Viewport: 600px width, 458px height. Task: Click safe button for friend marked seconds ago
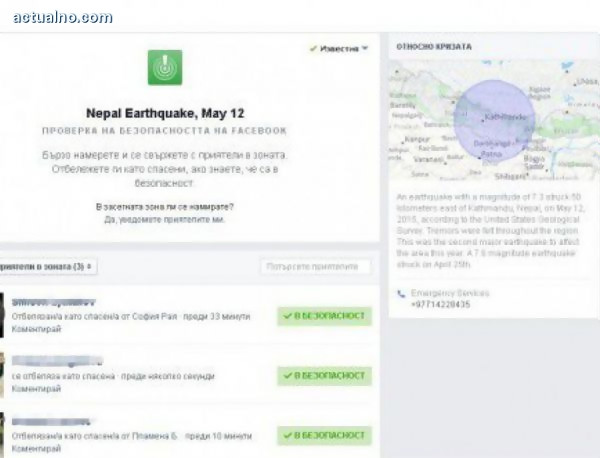click(324, 376)
